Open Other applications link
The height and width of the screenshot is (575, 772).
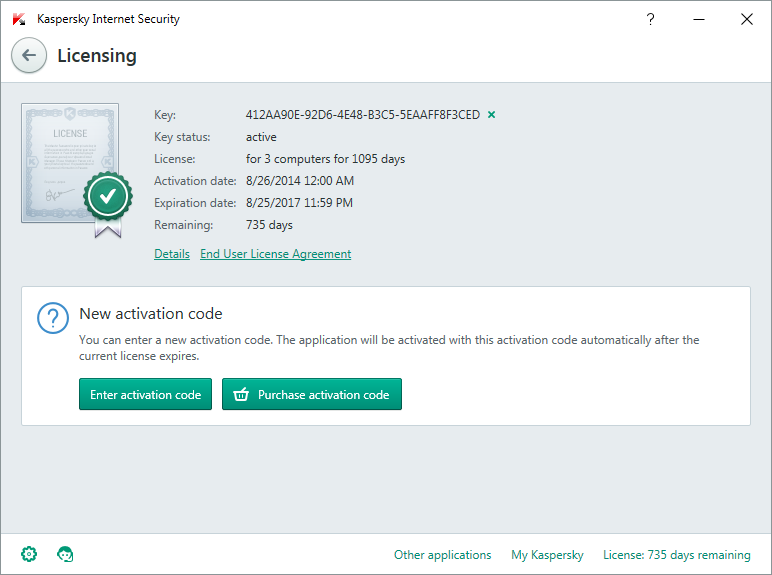coord(443,555)
